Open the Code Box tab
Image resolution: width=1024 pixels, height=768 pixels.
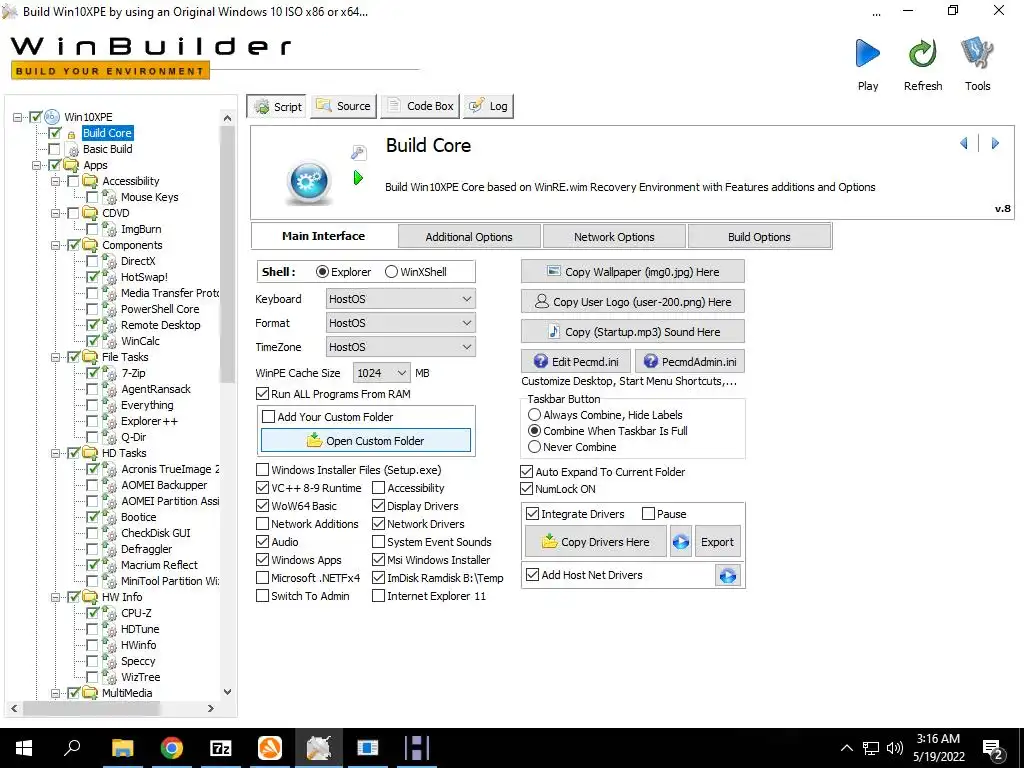(420, 106)
